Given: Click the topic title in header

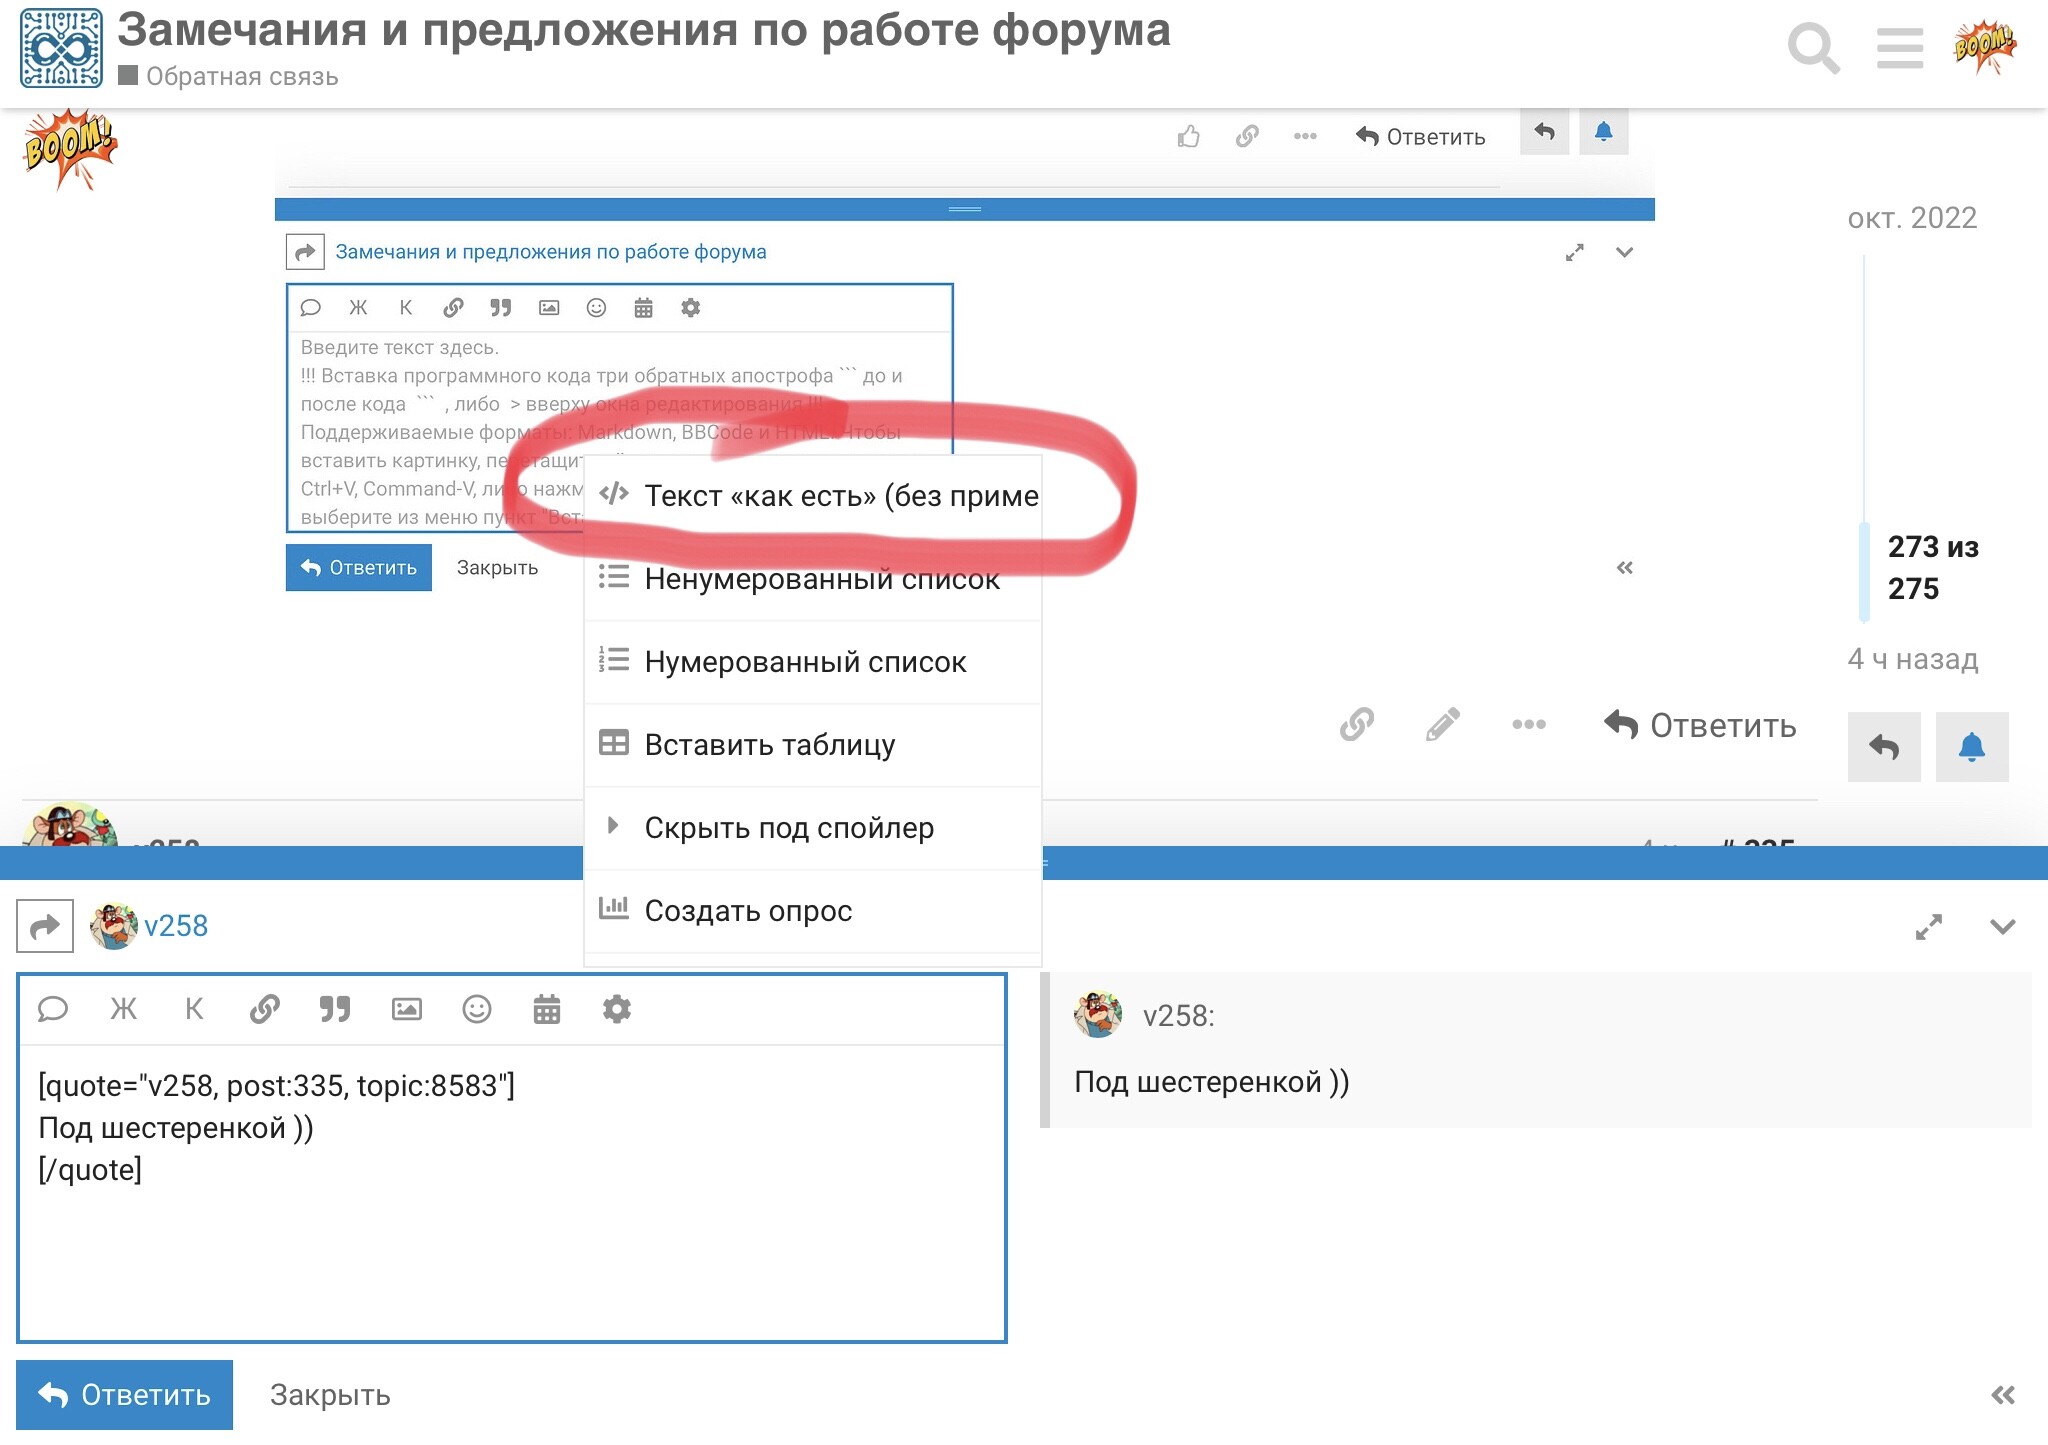Looking at the screenshot, I should (x=644, y=30).
